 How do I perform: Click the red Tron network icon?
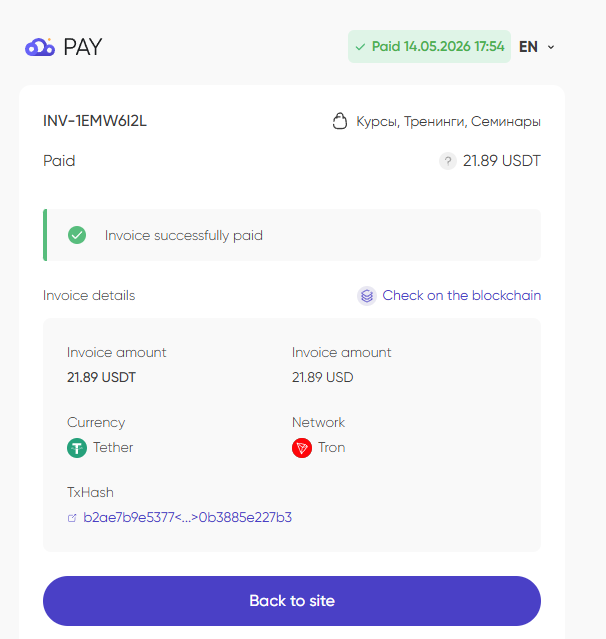[x=302, y=448]
